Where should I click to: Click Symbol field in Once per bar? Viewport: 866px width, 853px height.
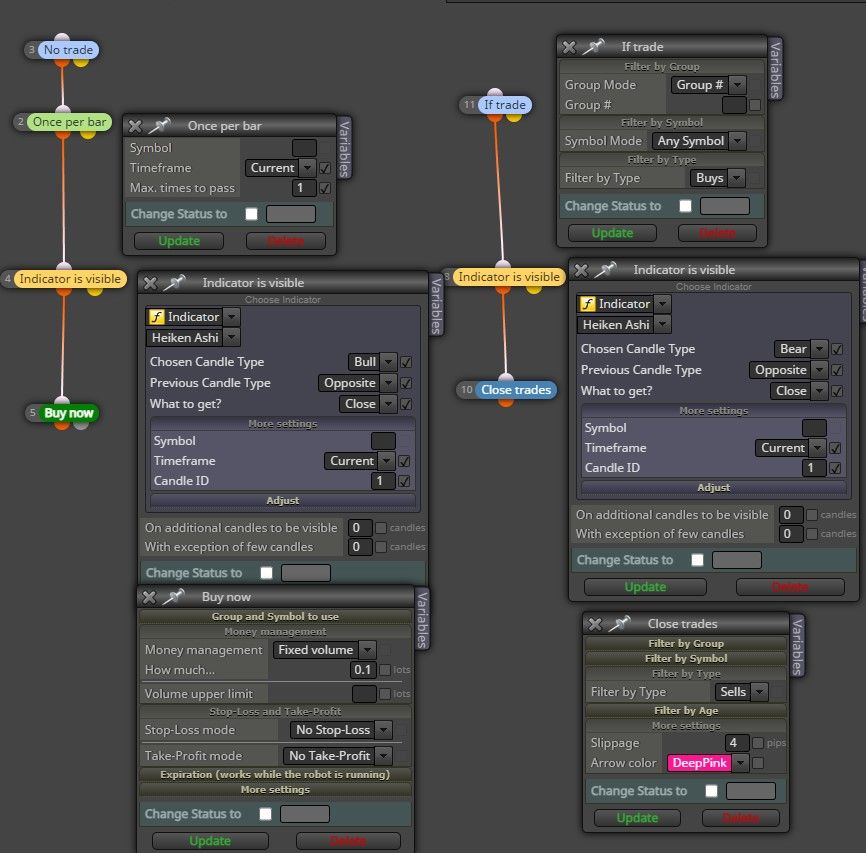coord(304,148)
